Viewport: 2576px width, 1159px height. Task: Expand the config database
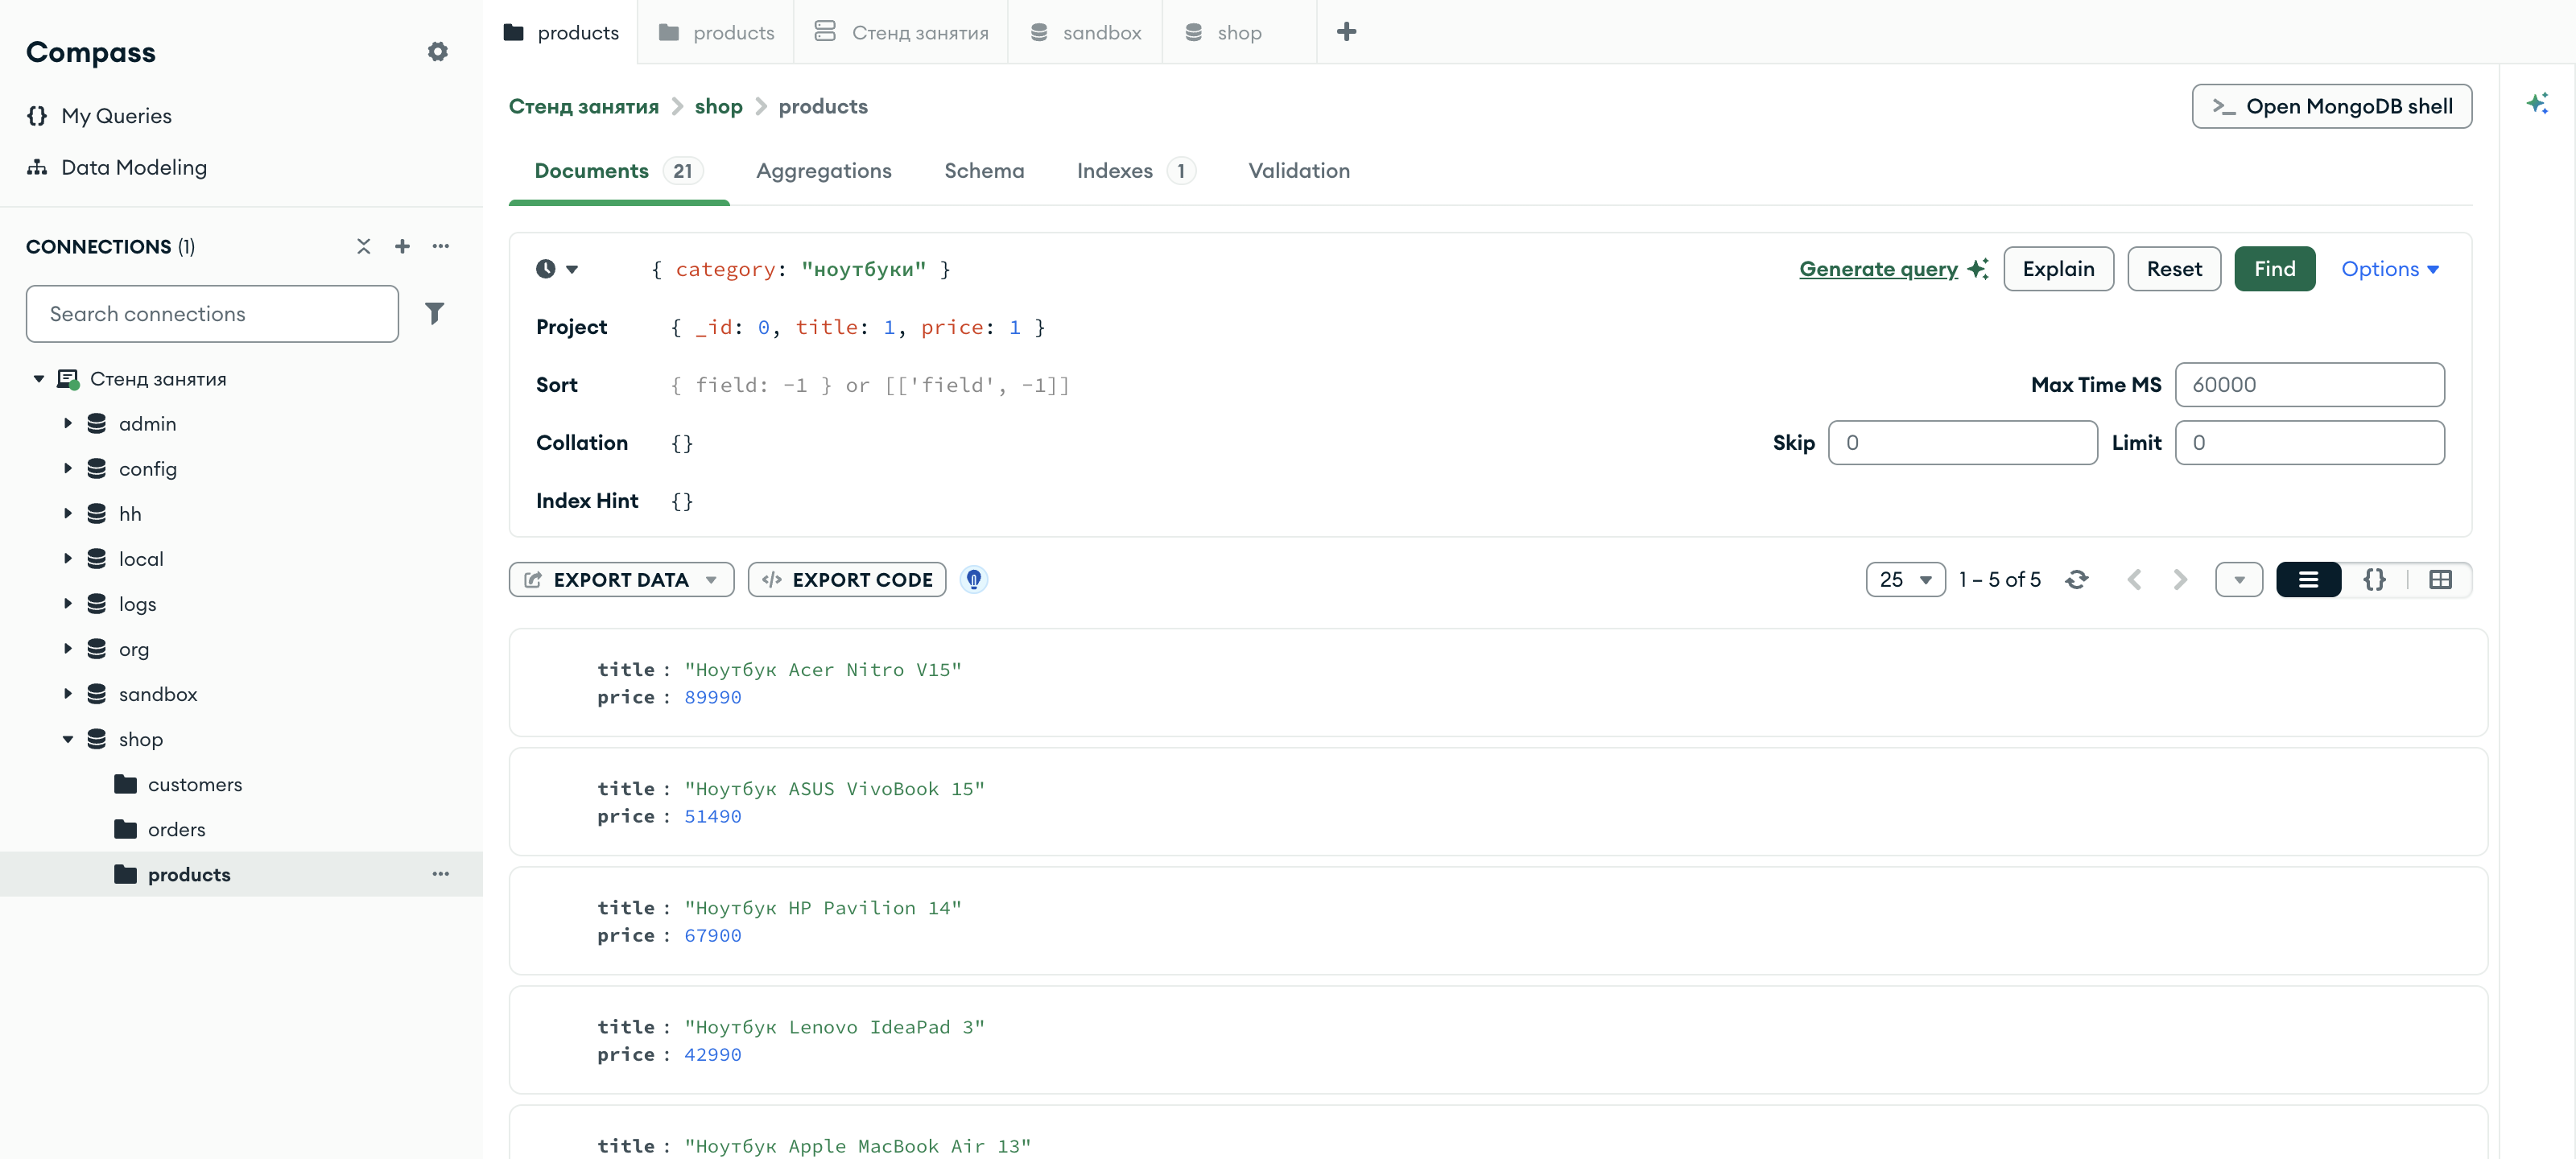[68, 469]
